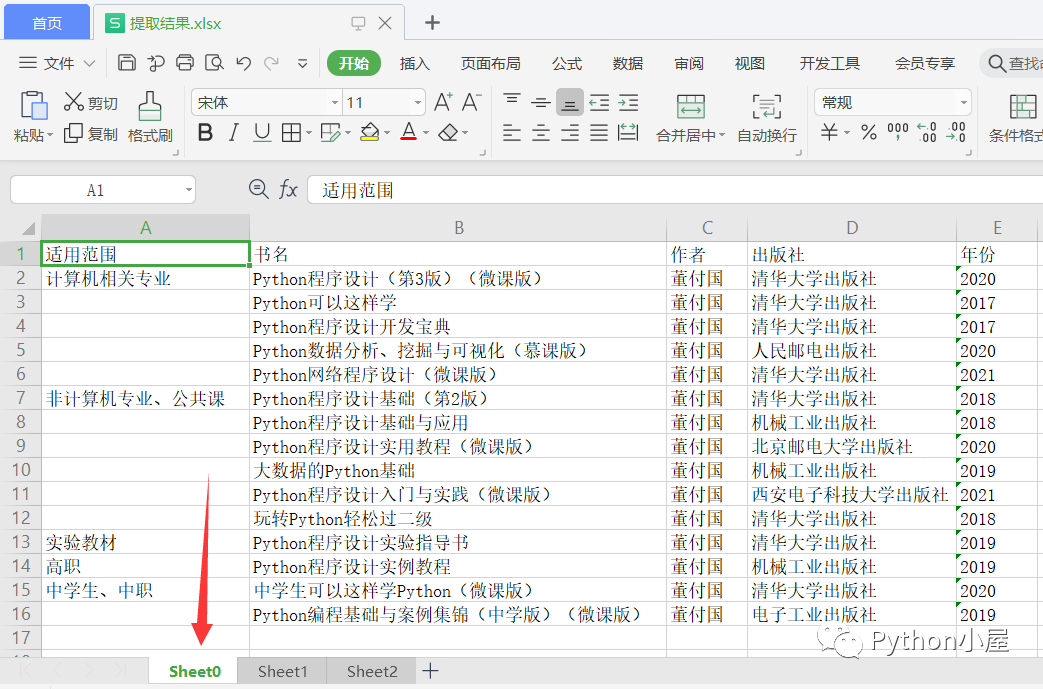Open the font name dropdown 宋体
This screenshot has height=689, width=1043.
point(335,103)
